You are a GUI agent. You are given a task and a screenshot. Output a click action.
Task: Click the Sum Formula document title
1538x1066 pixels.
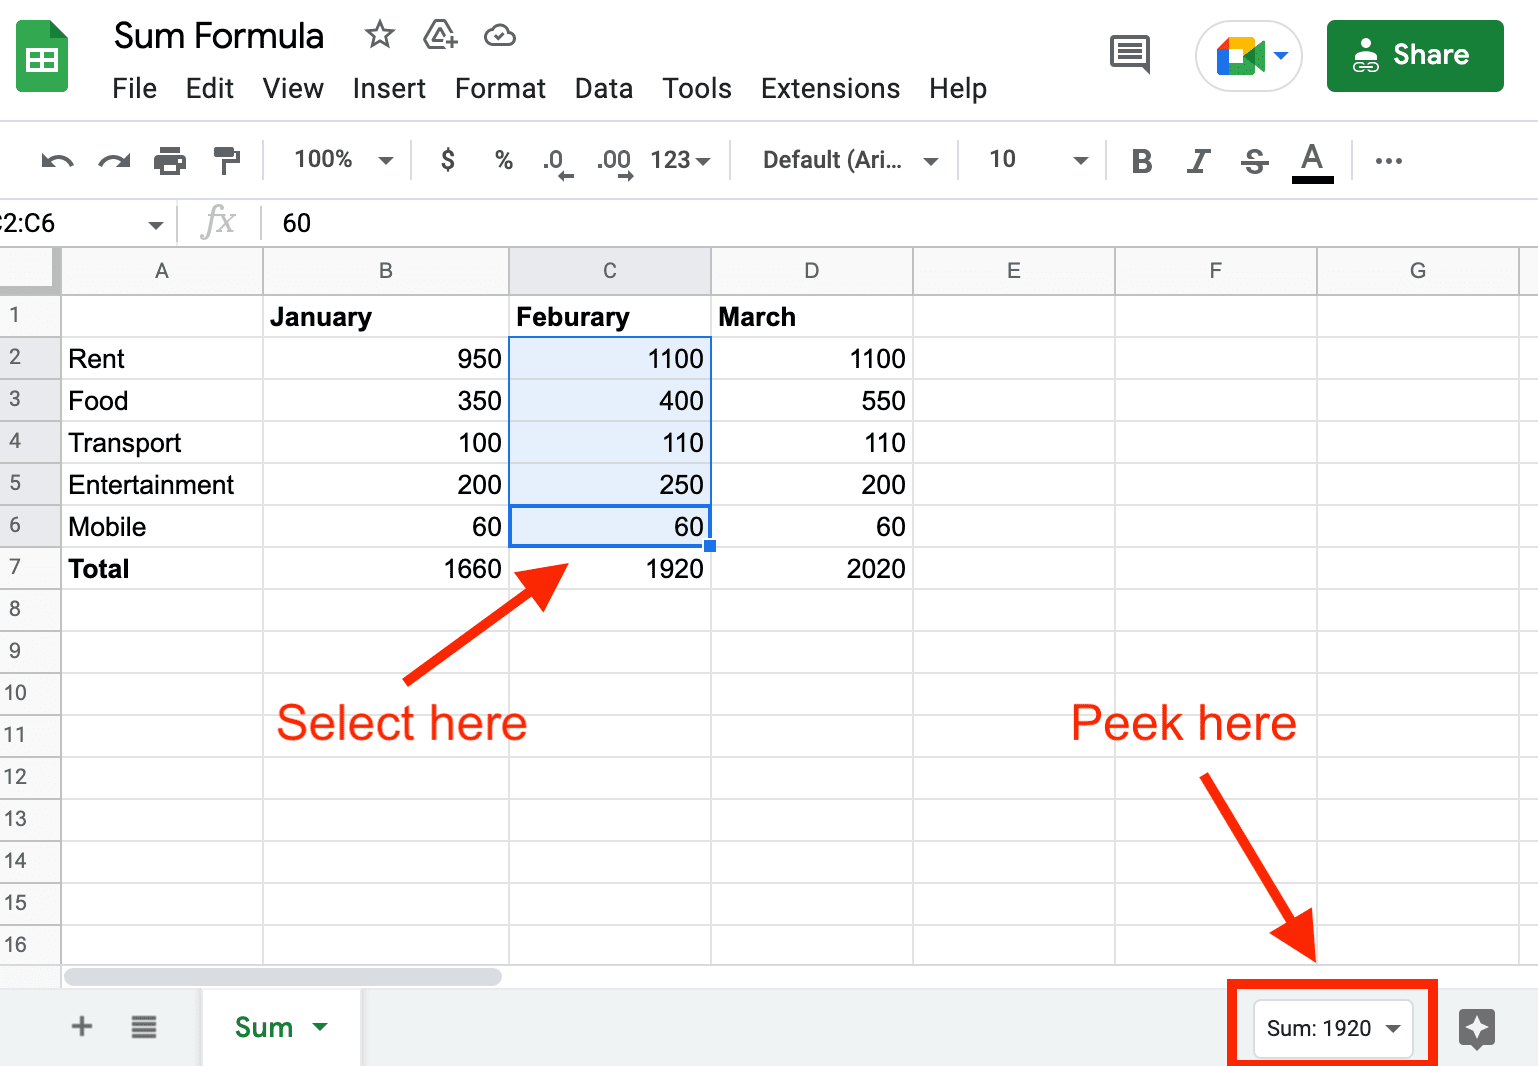click(x=219, y=36)
